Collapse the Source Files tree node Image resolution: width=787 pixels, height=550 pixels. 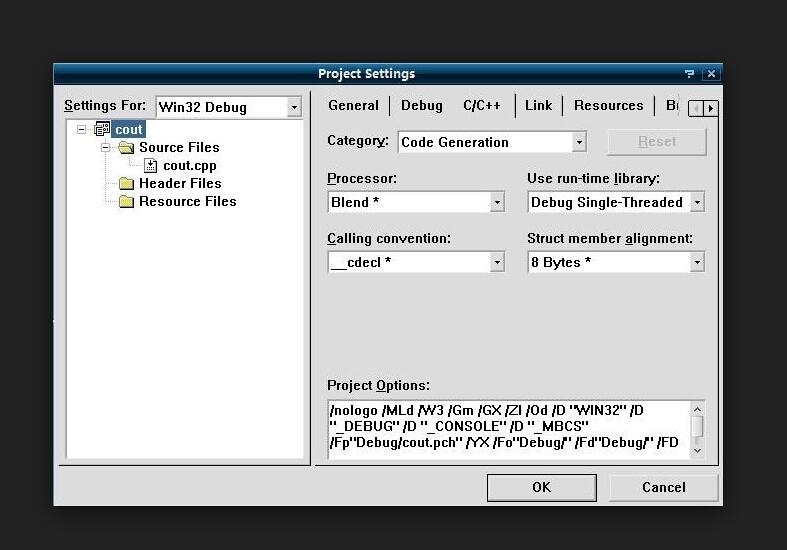pos(105,147)
